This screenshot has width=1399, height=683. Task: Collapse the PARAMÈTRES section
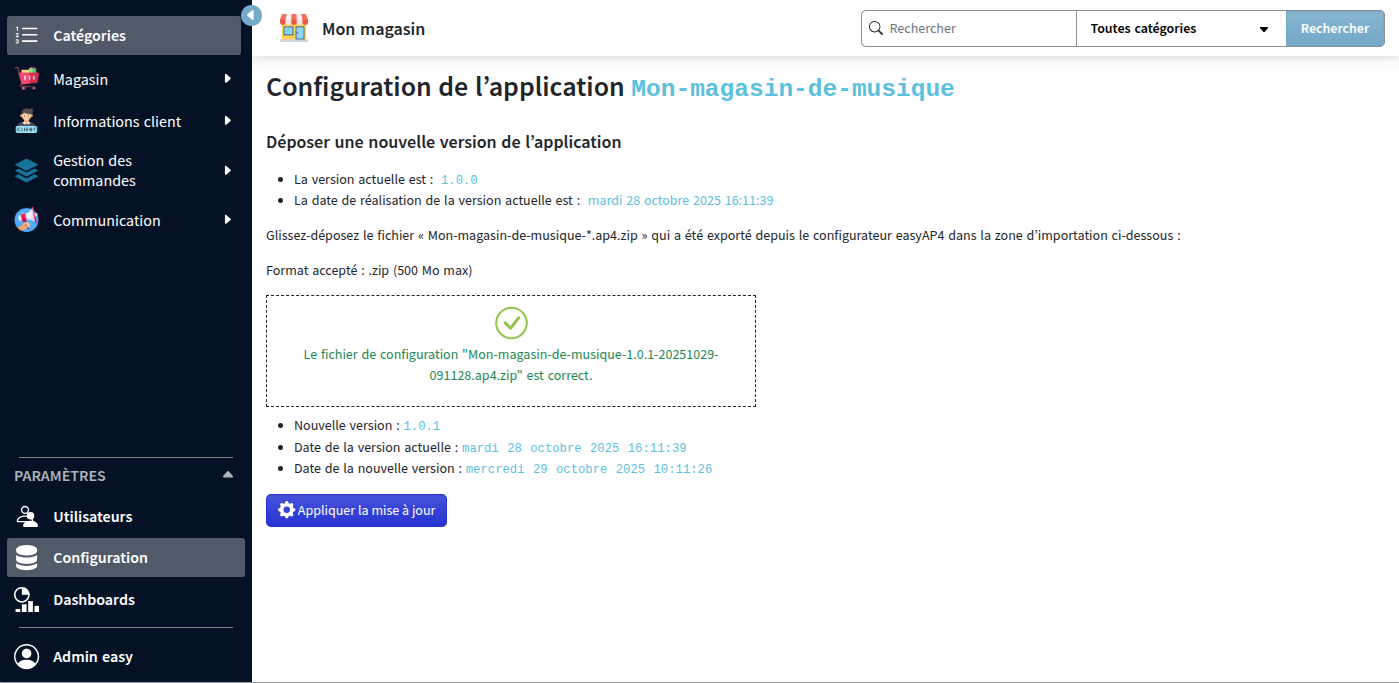229,475
